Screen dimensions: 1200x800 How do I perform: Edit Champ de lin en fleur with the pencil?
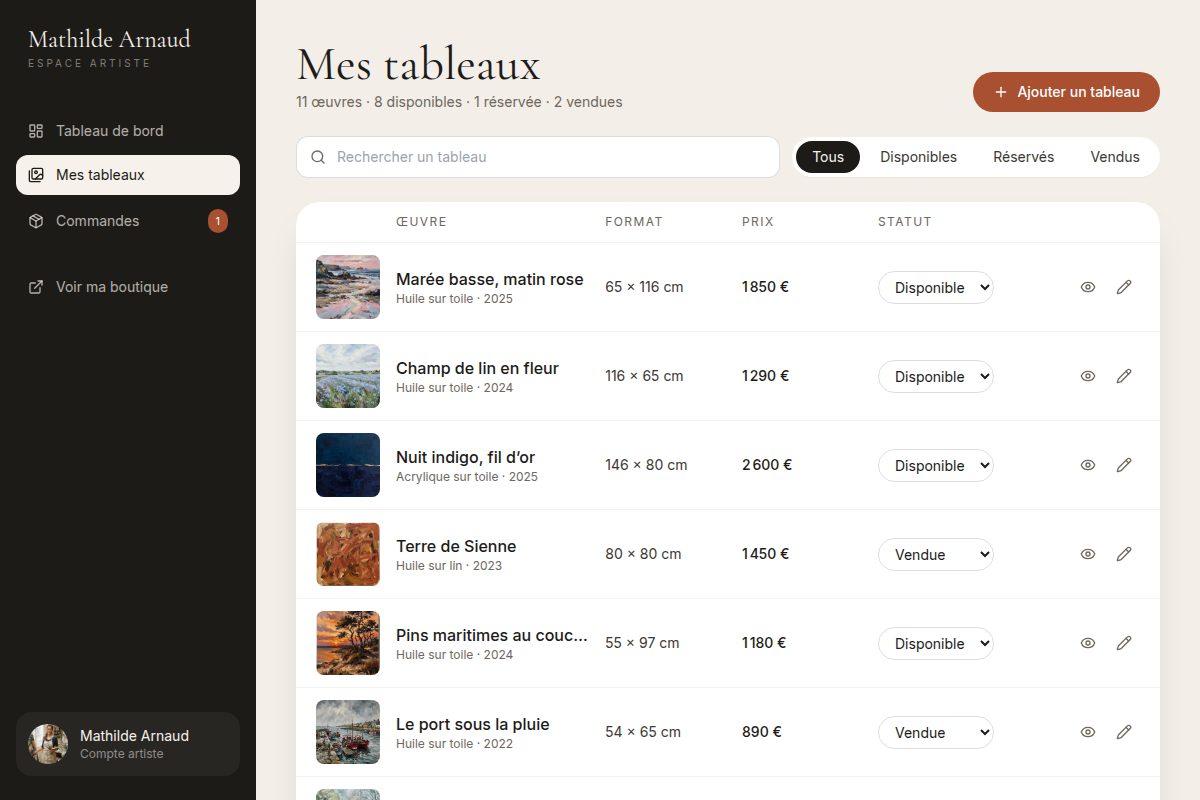pyautogui.click(x=1124, y=376)
